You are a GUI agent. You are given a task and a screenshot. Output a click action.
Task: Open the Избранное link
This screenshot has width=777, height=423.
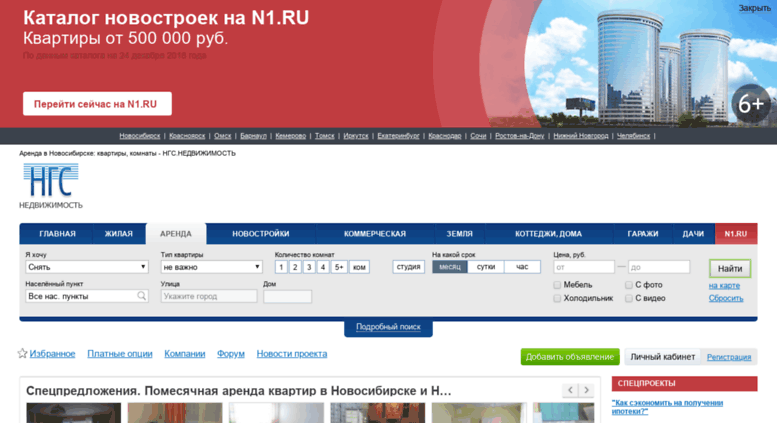[53, 354]
